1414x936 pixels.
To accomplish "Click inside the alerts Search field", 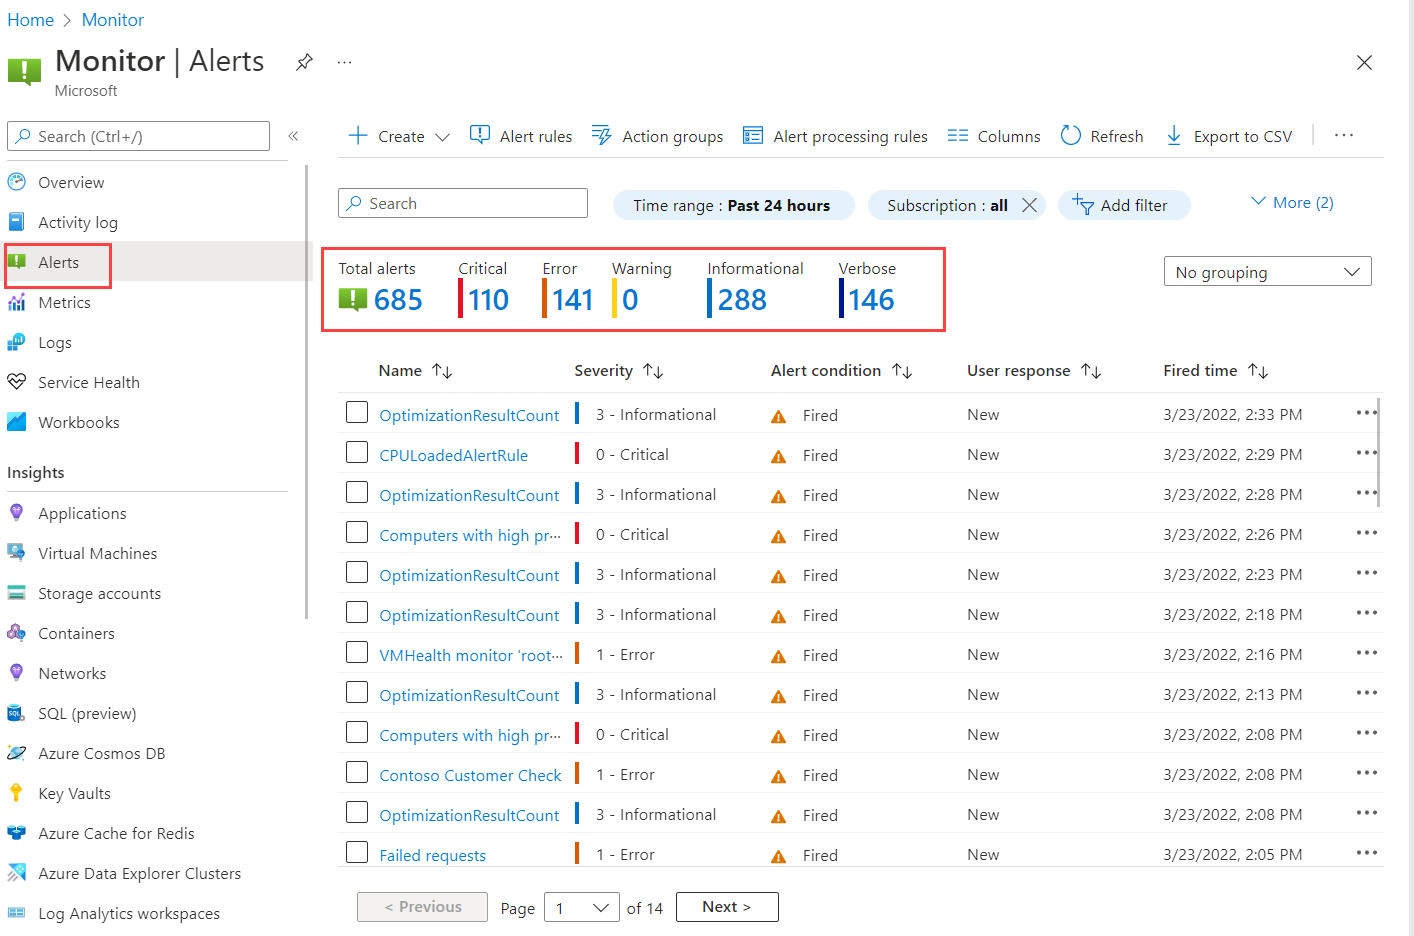I will (x=462, y=203).
